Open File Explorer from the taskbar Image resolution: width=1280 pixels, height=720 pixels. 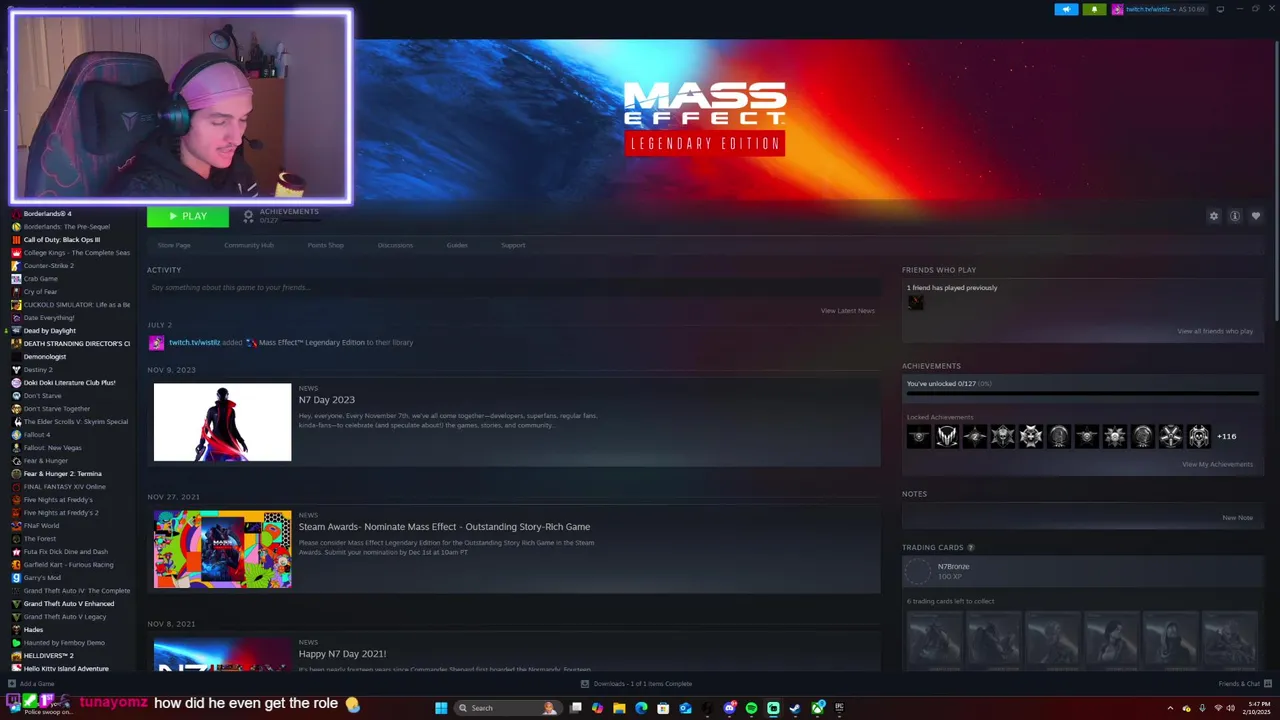(619, 708)
